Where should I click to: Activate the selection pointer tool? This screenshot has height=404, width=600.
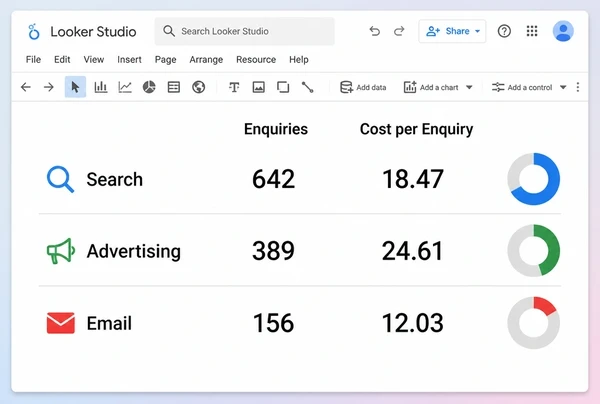(x=75, y=87)
